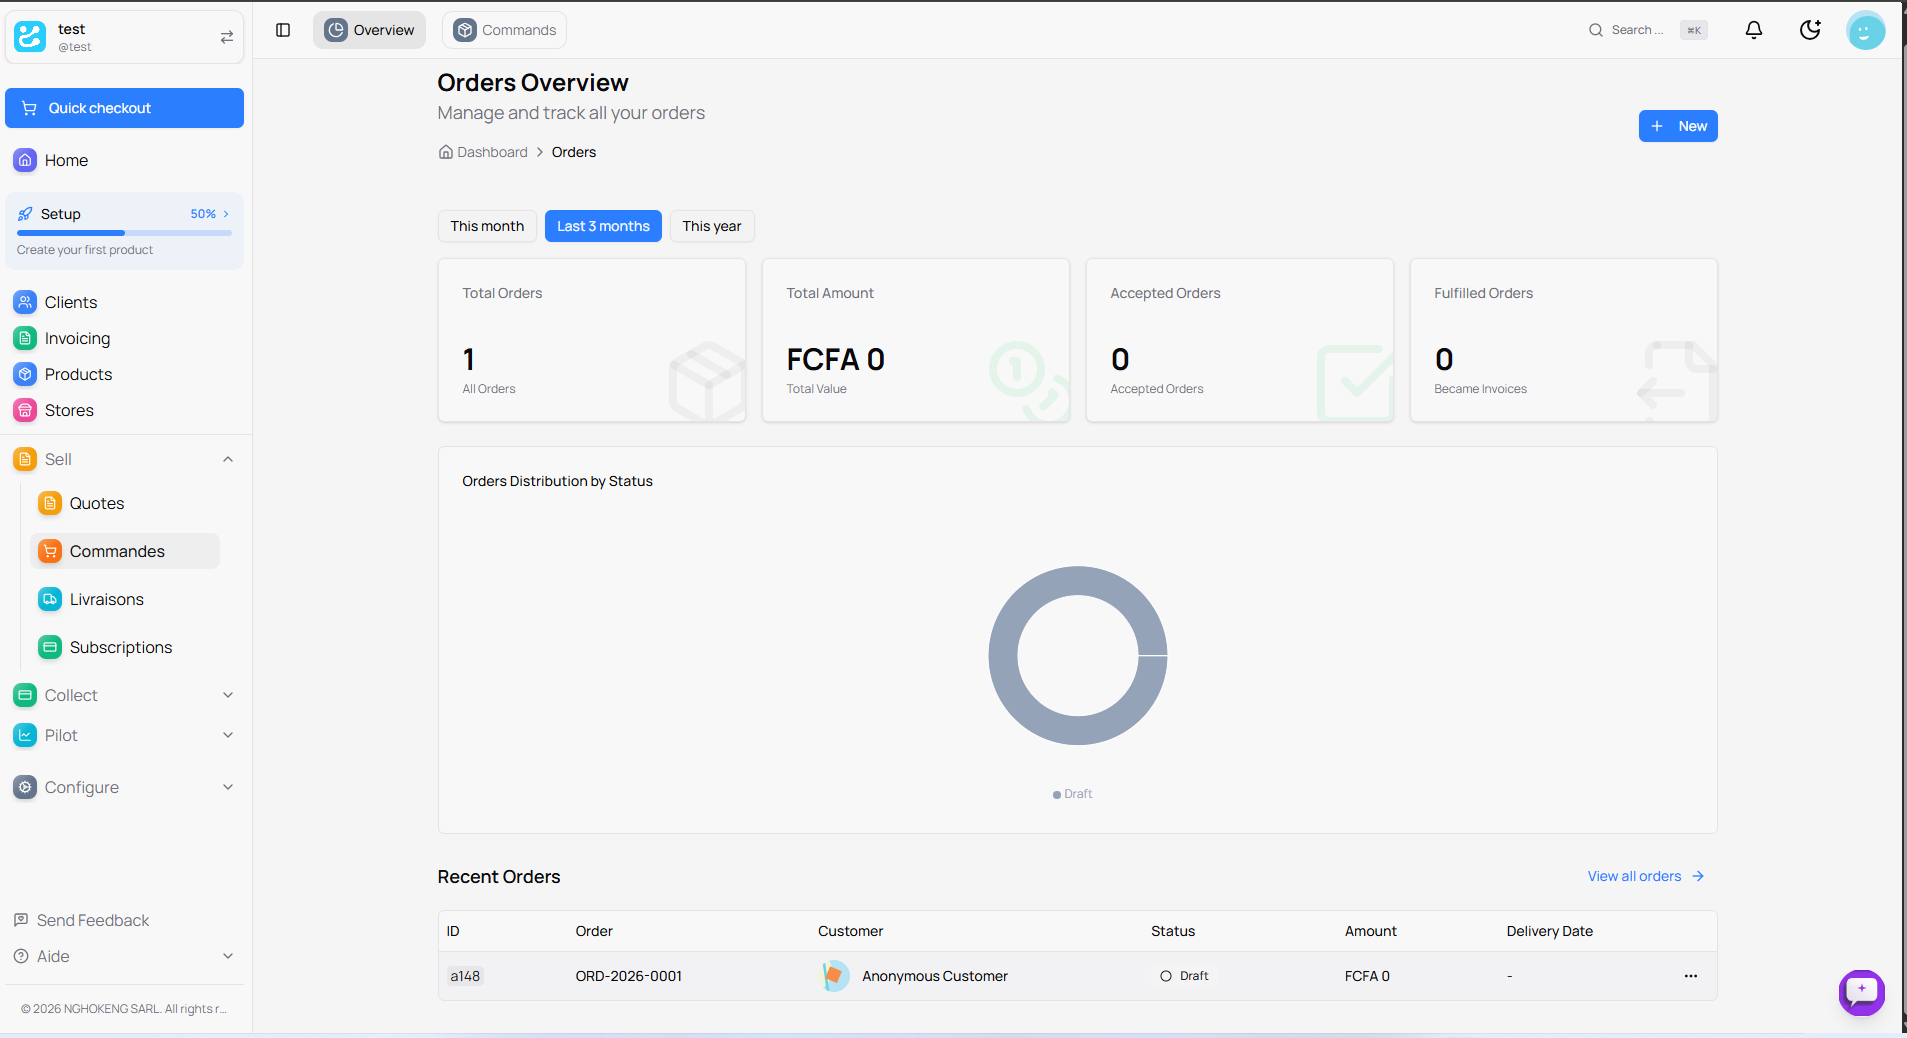Select the Quotes icon under Sell

pos(50,503)
